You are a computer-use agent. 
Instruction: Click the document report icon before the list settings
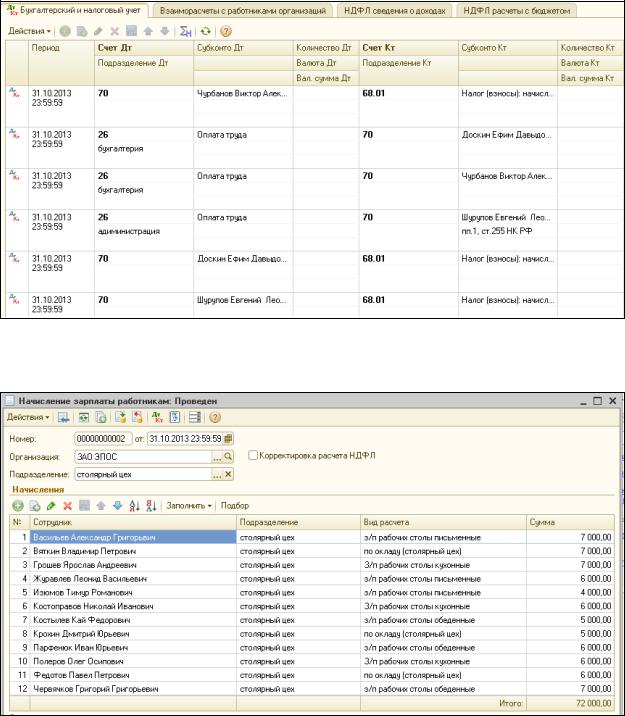[x=175, y=417]
